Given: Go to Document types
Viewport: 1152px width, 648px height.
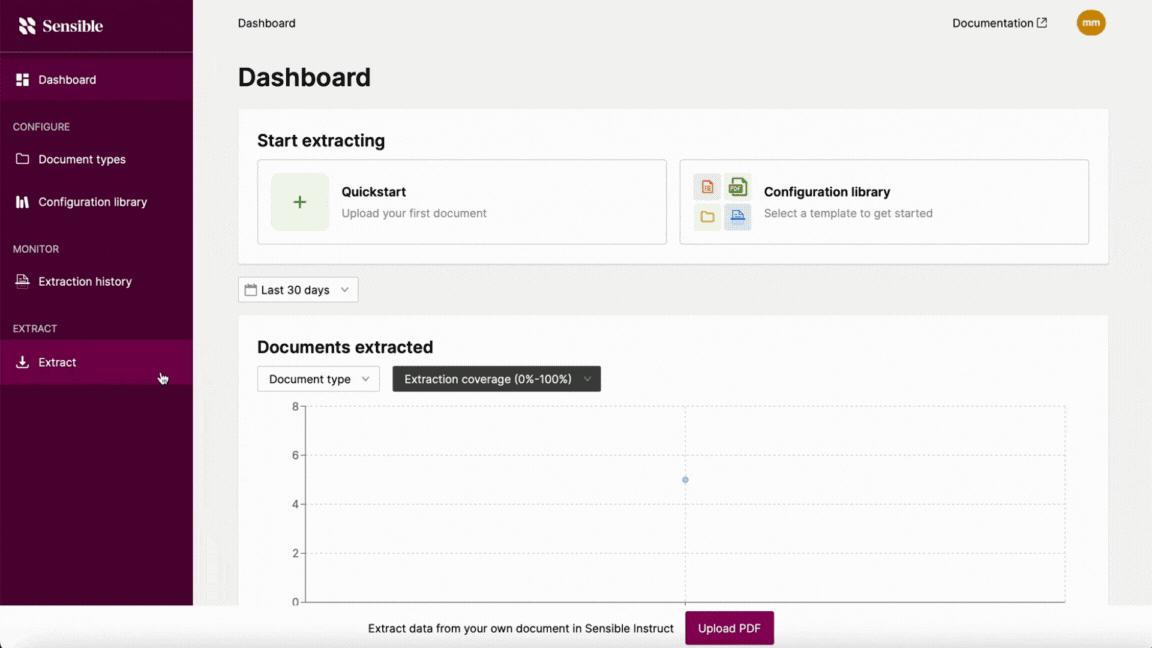Looking at the screenshot, I should pyautogui.click(x=82, y=159).
